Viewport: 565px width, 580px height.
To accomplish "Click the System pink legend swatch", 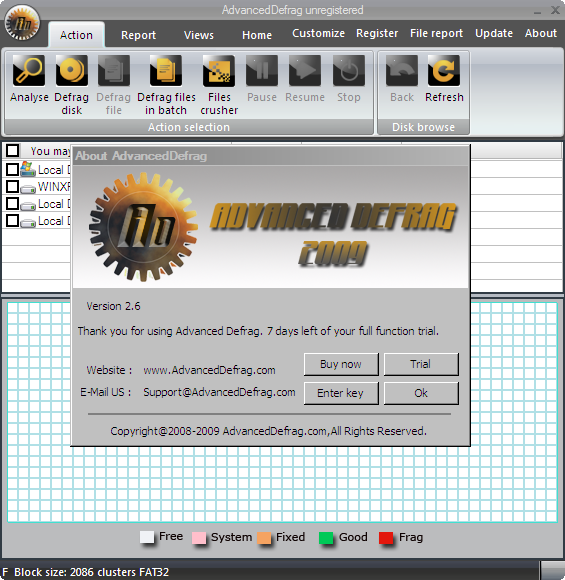I will coord(199,538).
